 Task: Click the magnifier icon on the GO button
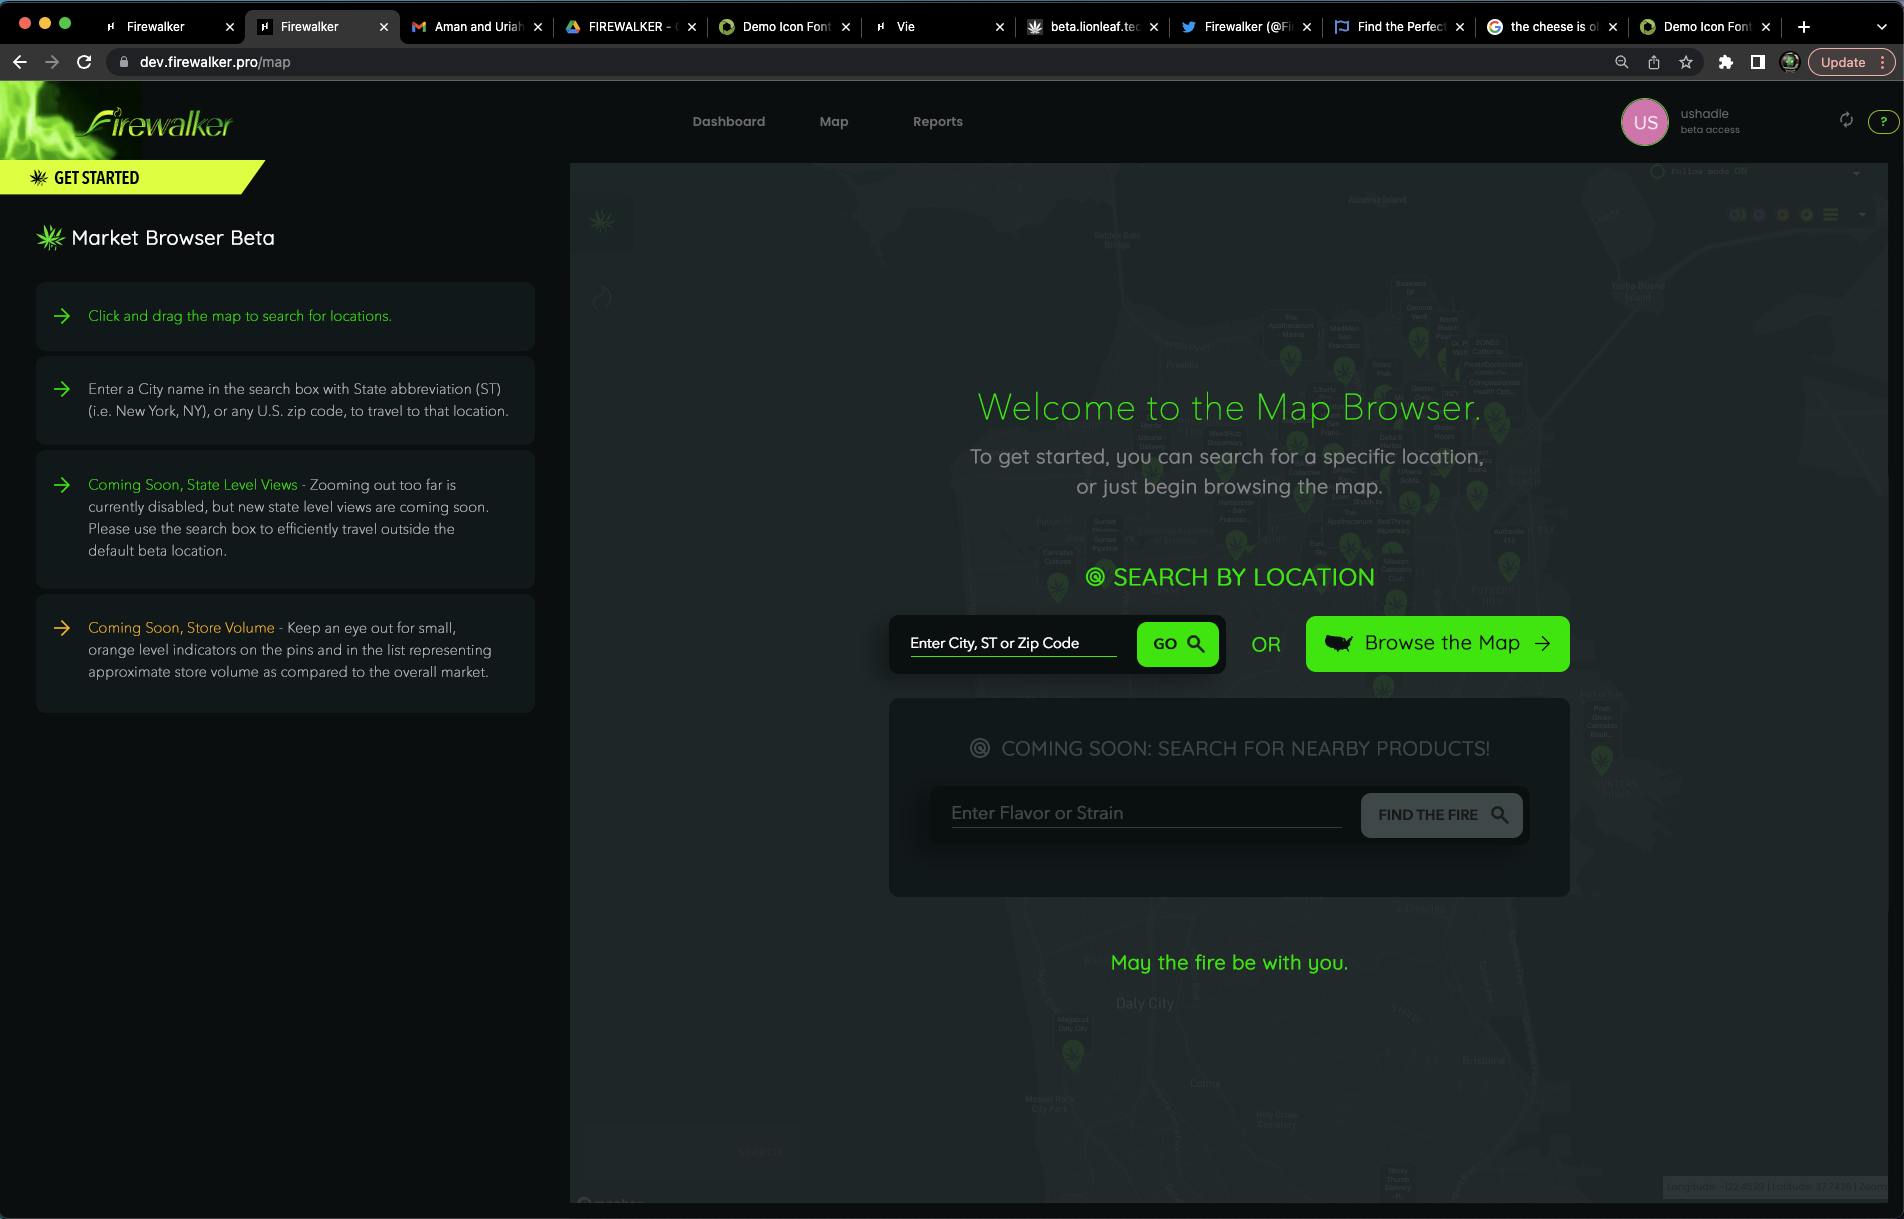1196,643
